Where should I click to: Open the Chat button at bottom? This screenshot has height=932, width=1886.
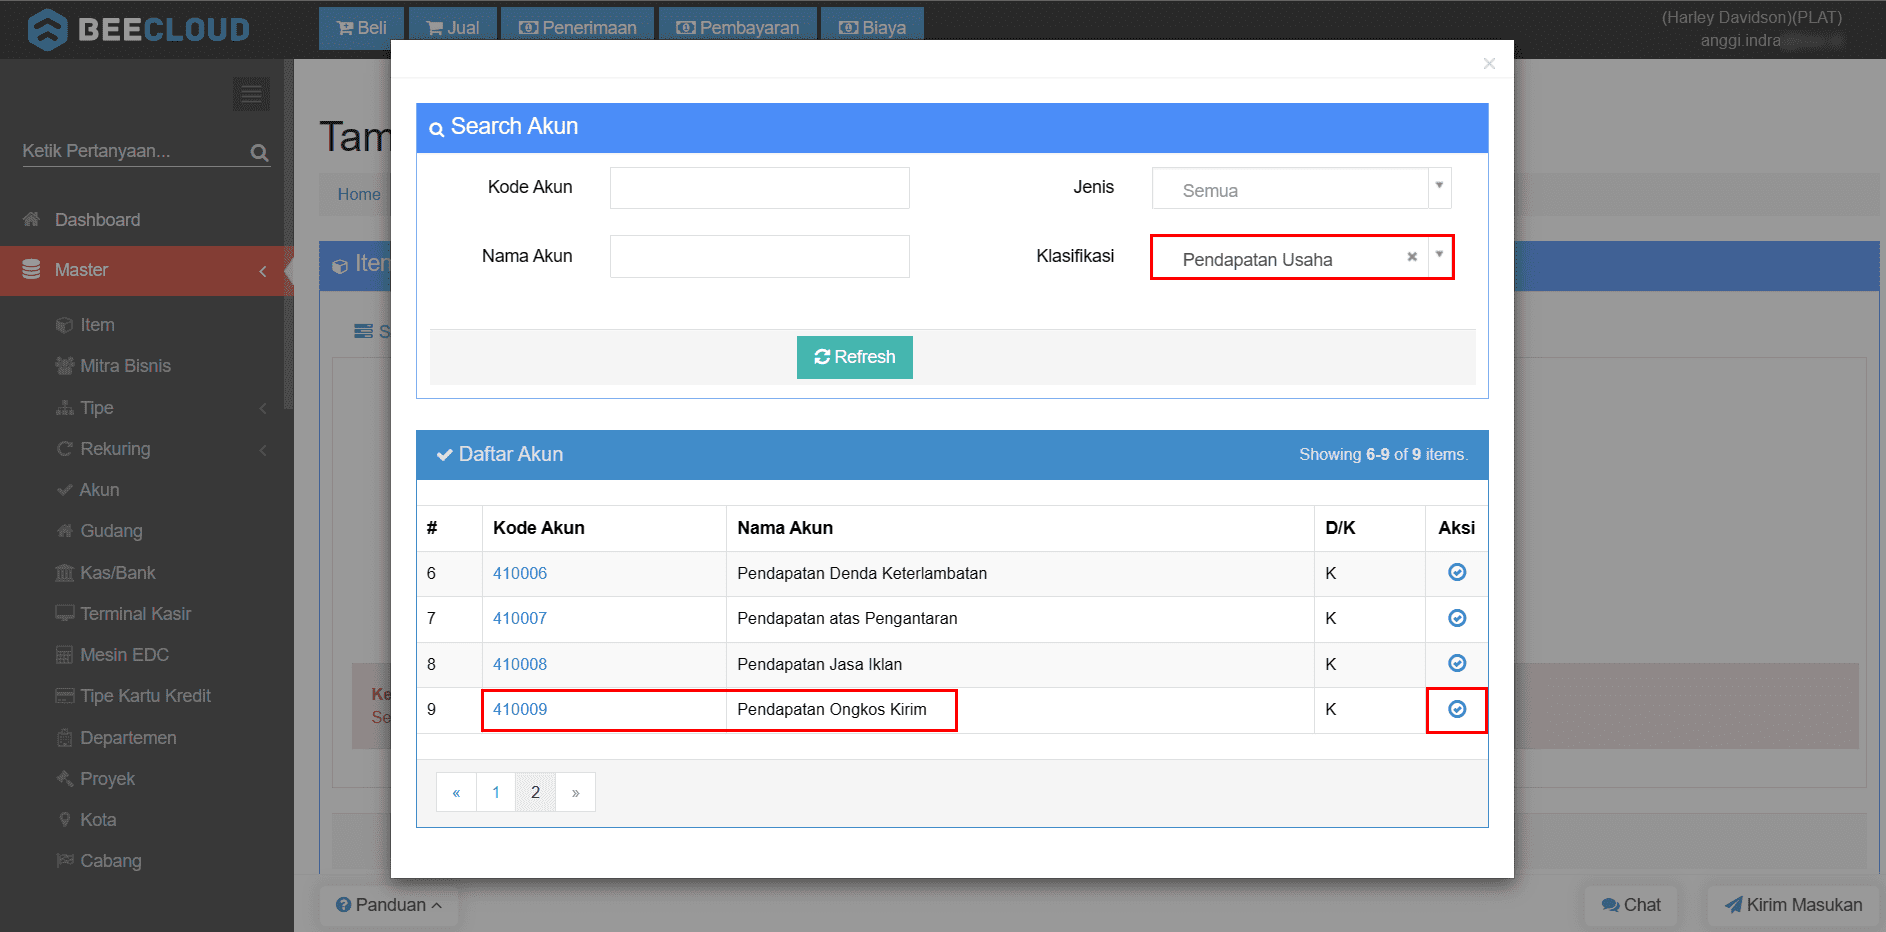click(x=1631, y=904)
